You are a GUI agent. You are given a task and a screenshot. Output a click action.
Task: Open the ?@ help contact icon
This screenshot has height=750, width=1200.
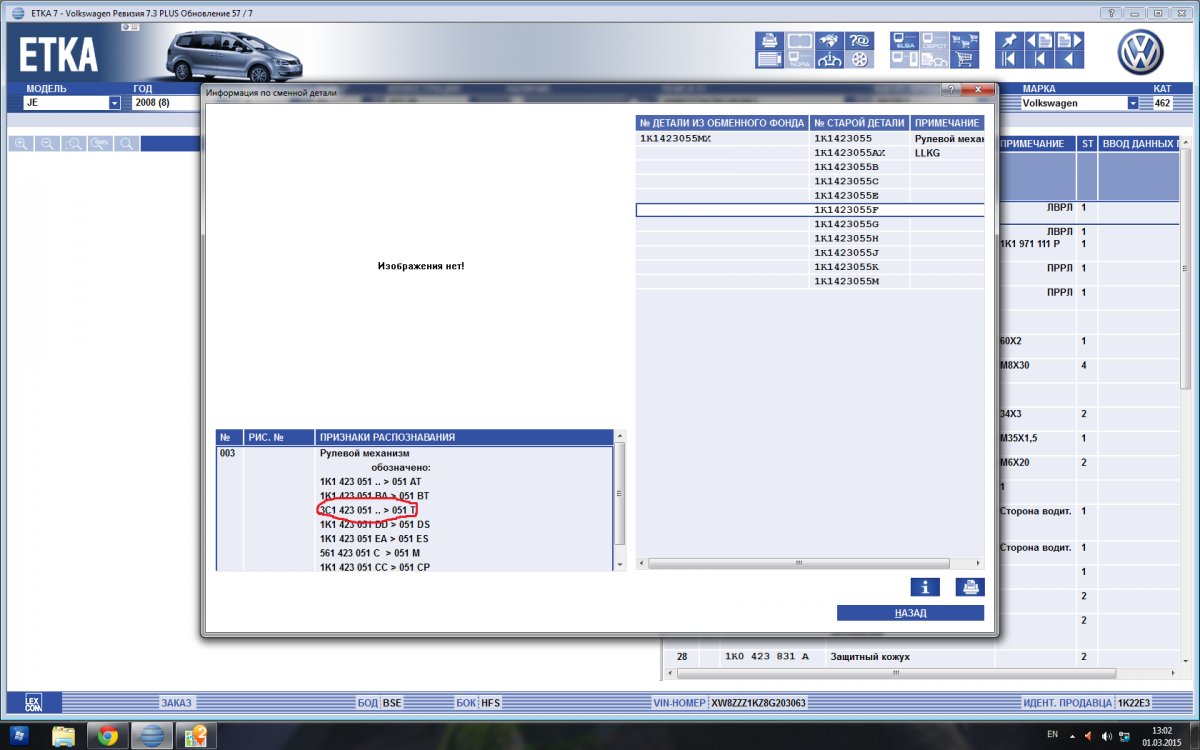tap(858, 41)
